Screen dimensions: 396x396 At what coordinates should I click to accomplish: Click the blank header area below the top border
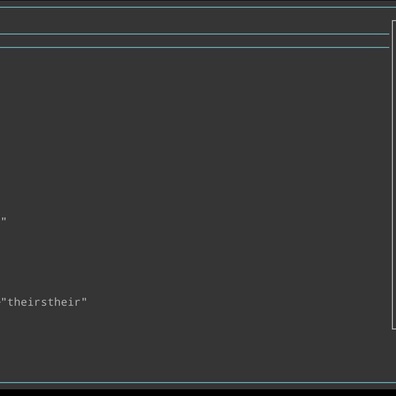(x=195, y=20)
